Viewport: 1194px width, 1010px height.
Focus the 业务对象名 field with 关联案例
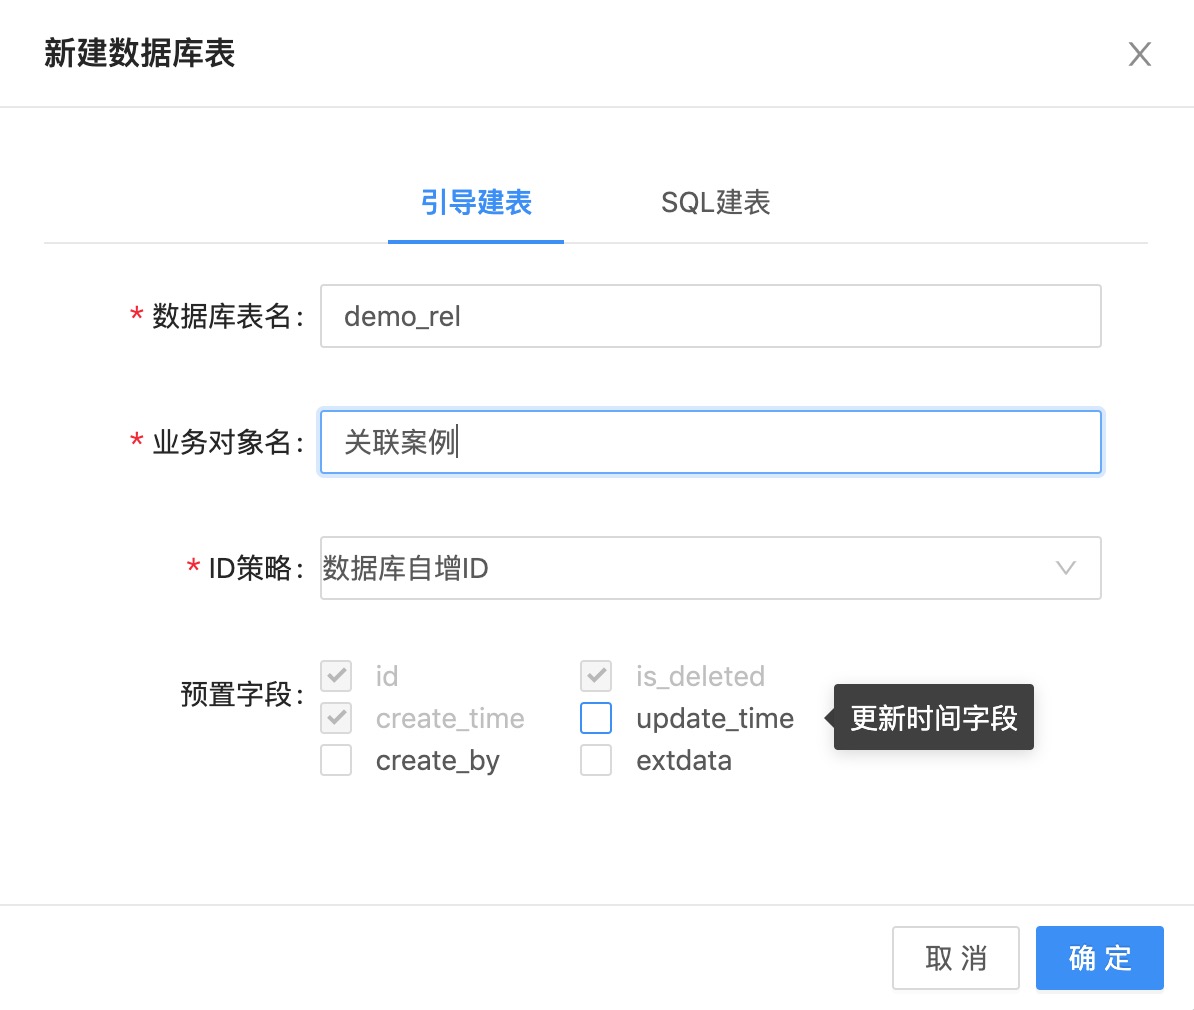[x=710, y=442]
